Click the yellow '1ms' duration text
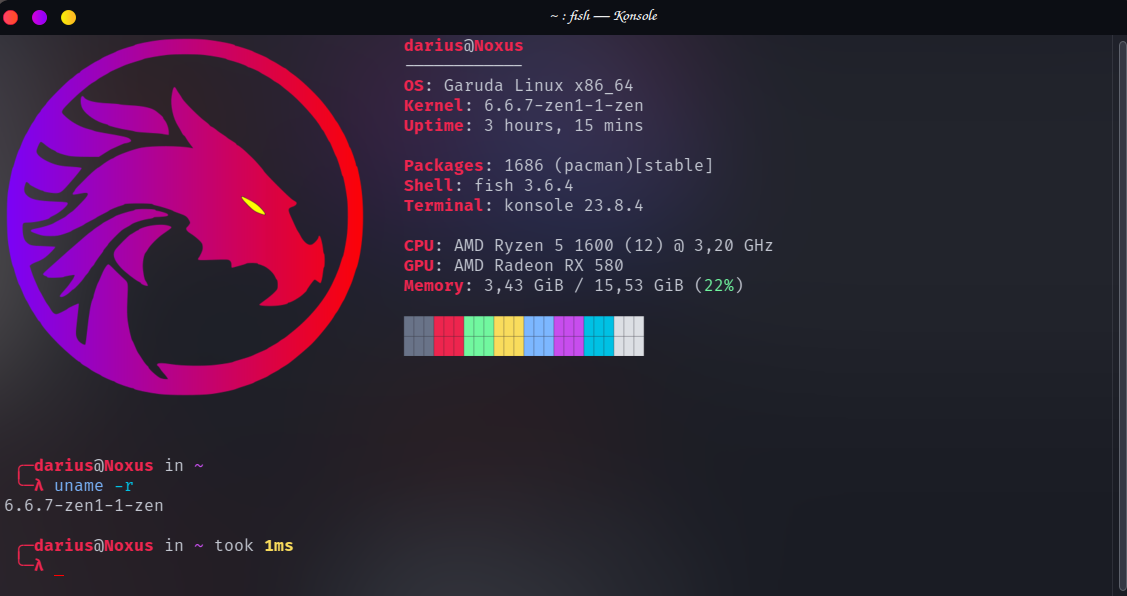 (279, 546)
